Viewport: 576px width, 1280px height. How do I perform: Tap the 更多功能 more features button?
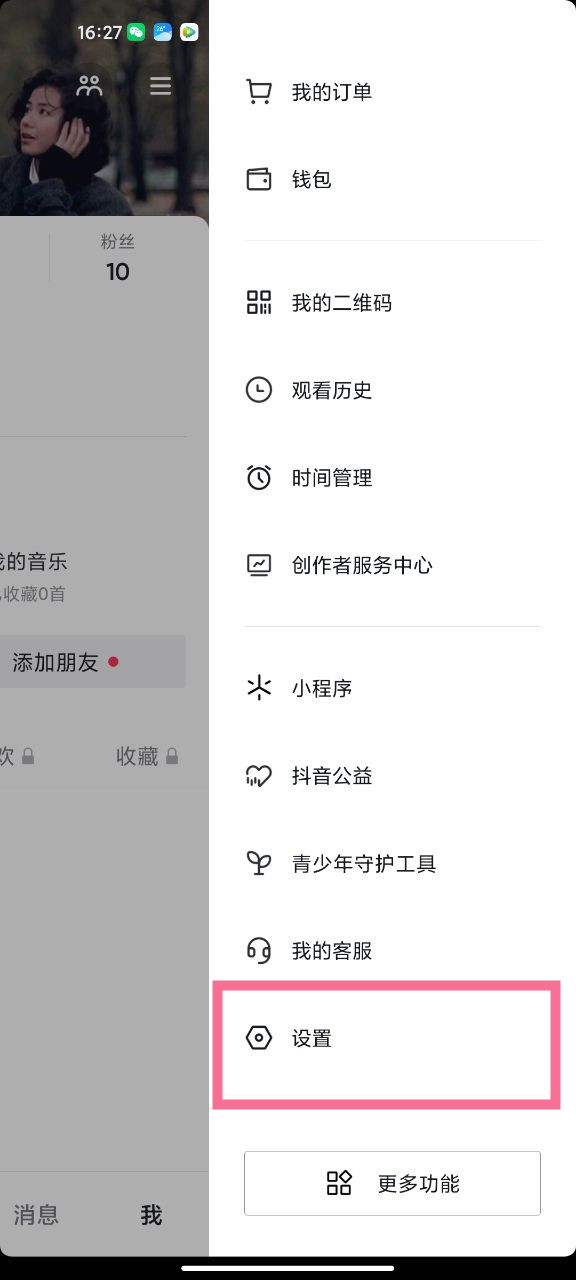pyautogui.click(x=392, y=1183)
